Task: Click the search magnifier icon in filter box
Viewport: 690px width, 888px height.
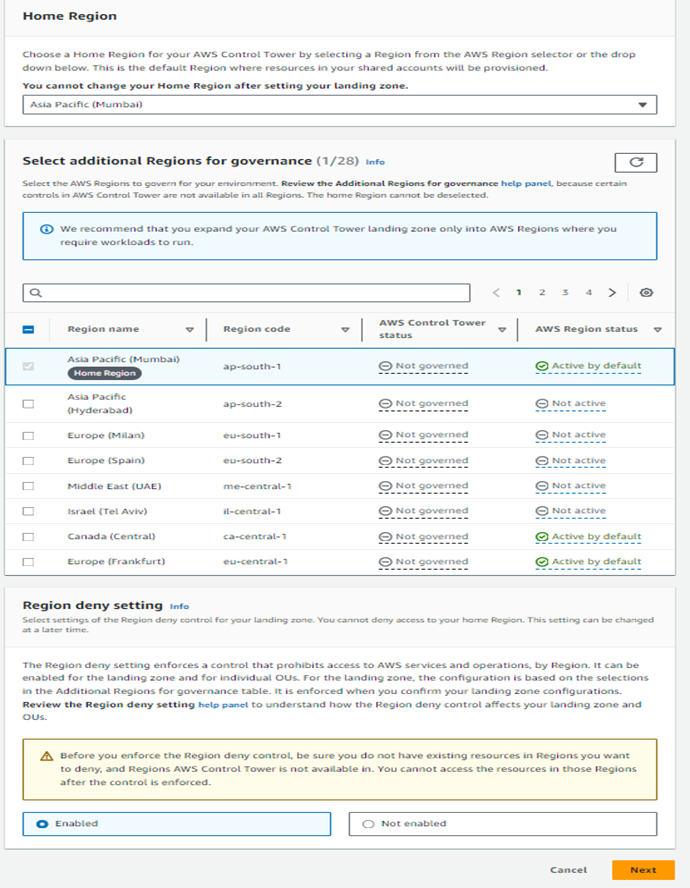Action: click(x=36, y=293)
